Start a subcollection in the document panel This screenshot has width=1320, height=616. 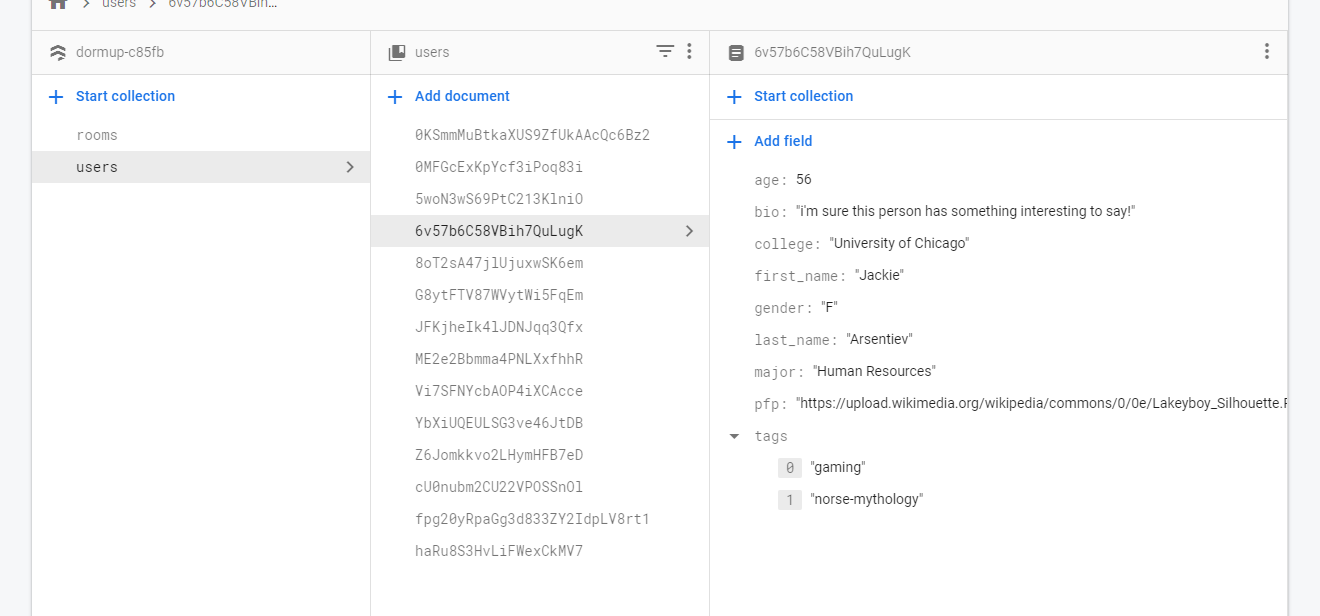(803, 97)
